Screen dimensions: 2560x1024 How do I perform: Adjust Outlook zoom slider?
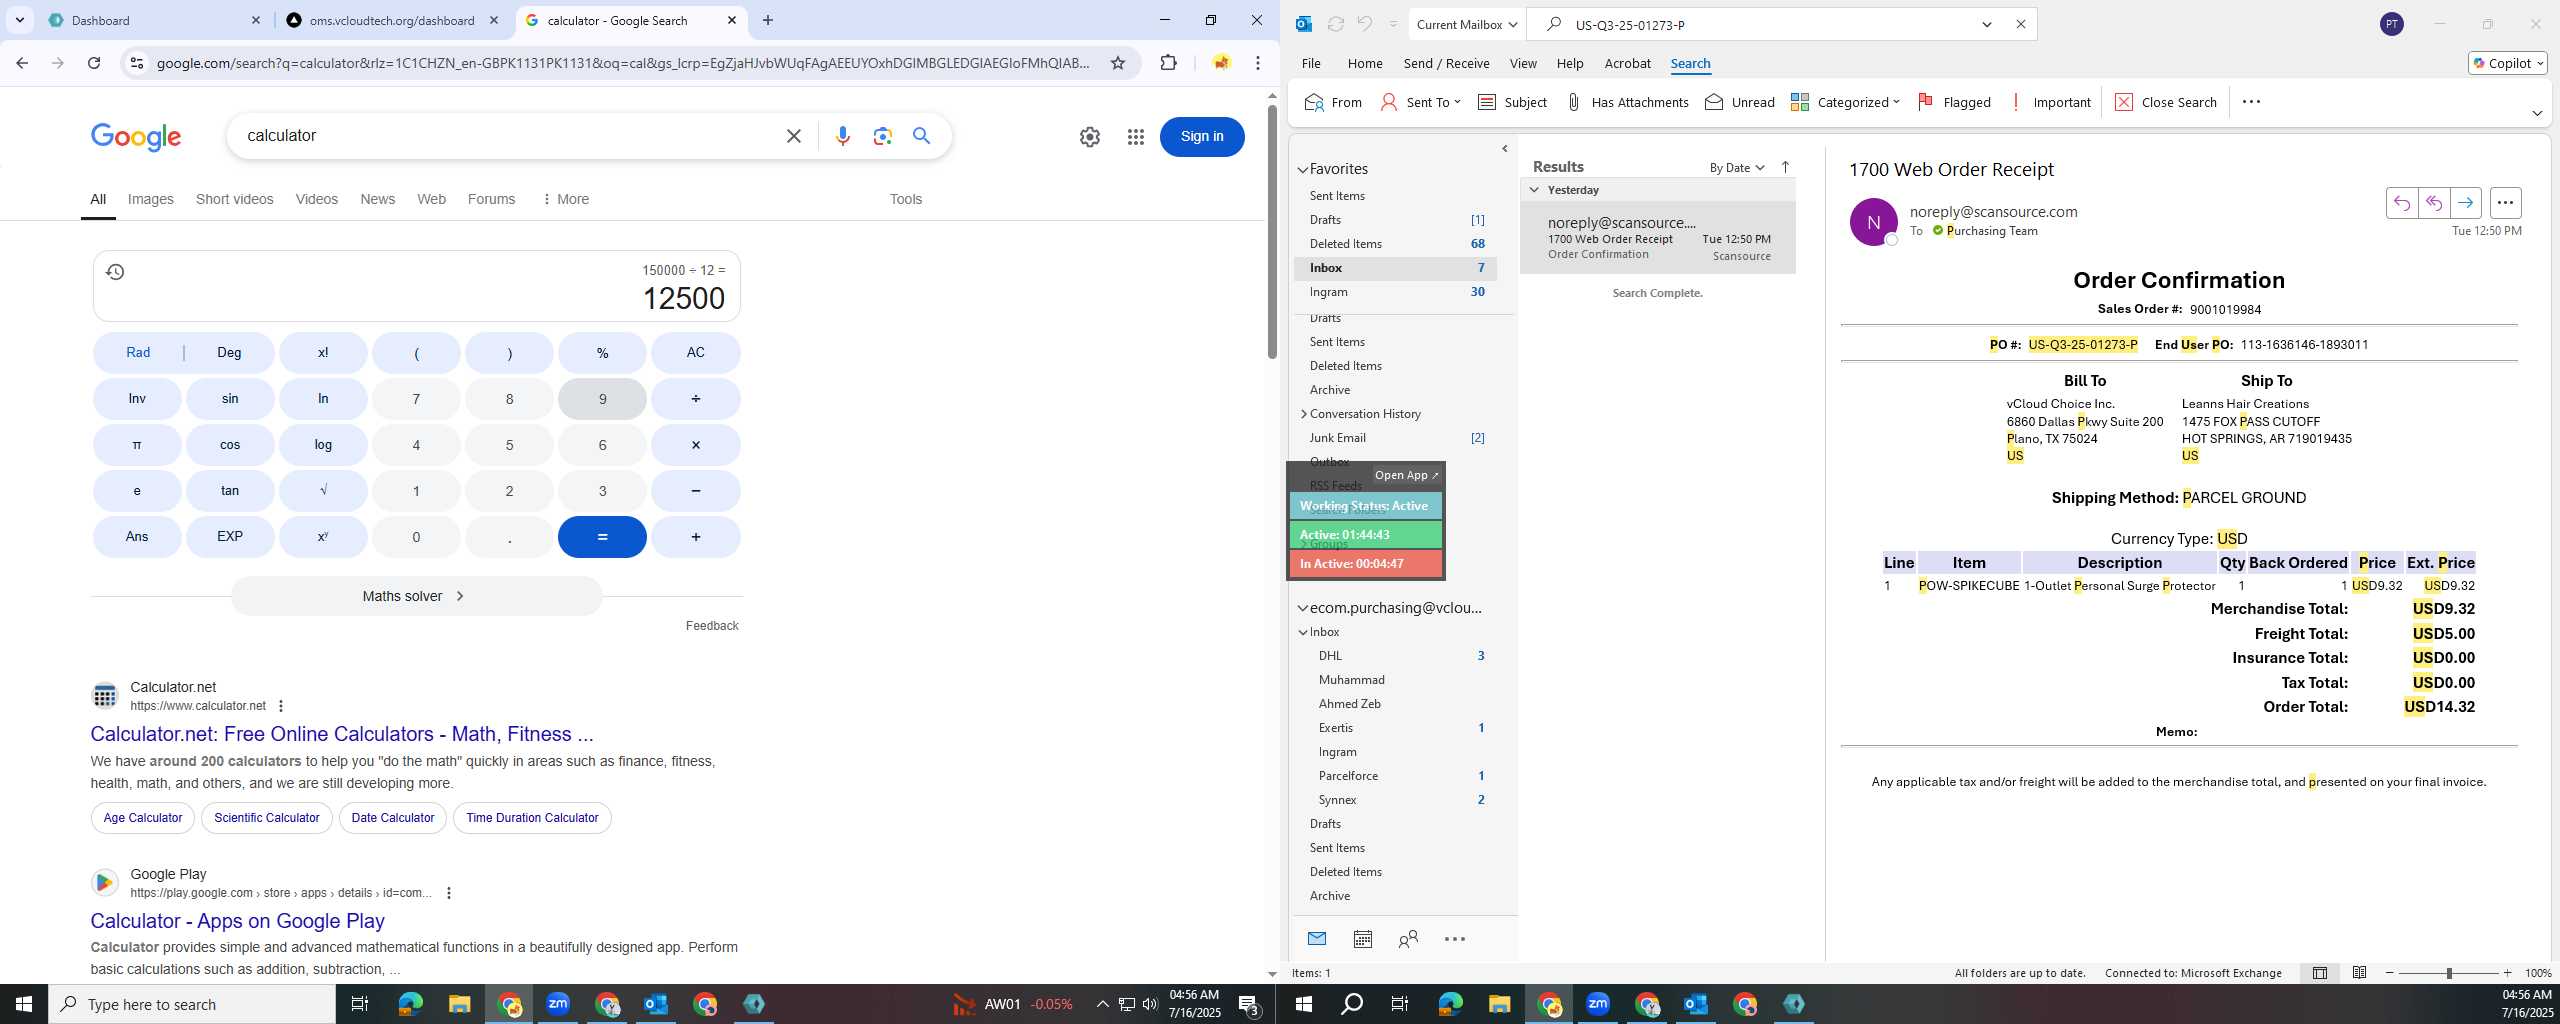tap(2448, 973)
